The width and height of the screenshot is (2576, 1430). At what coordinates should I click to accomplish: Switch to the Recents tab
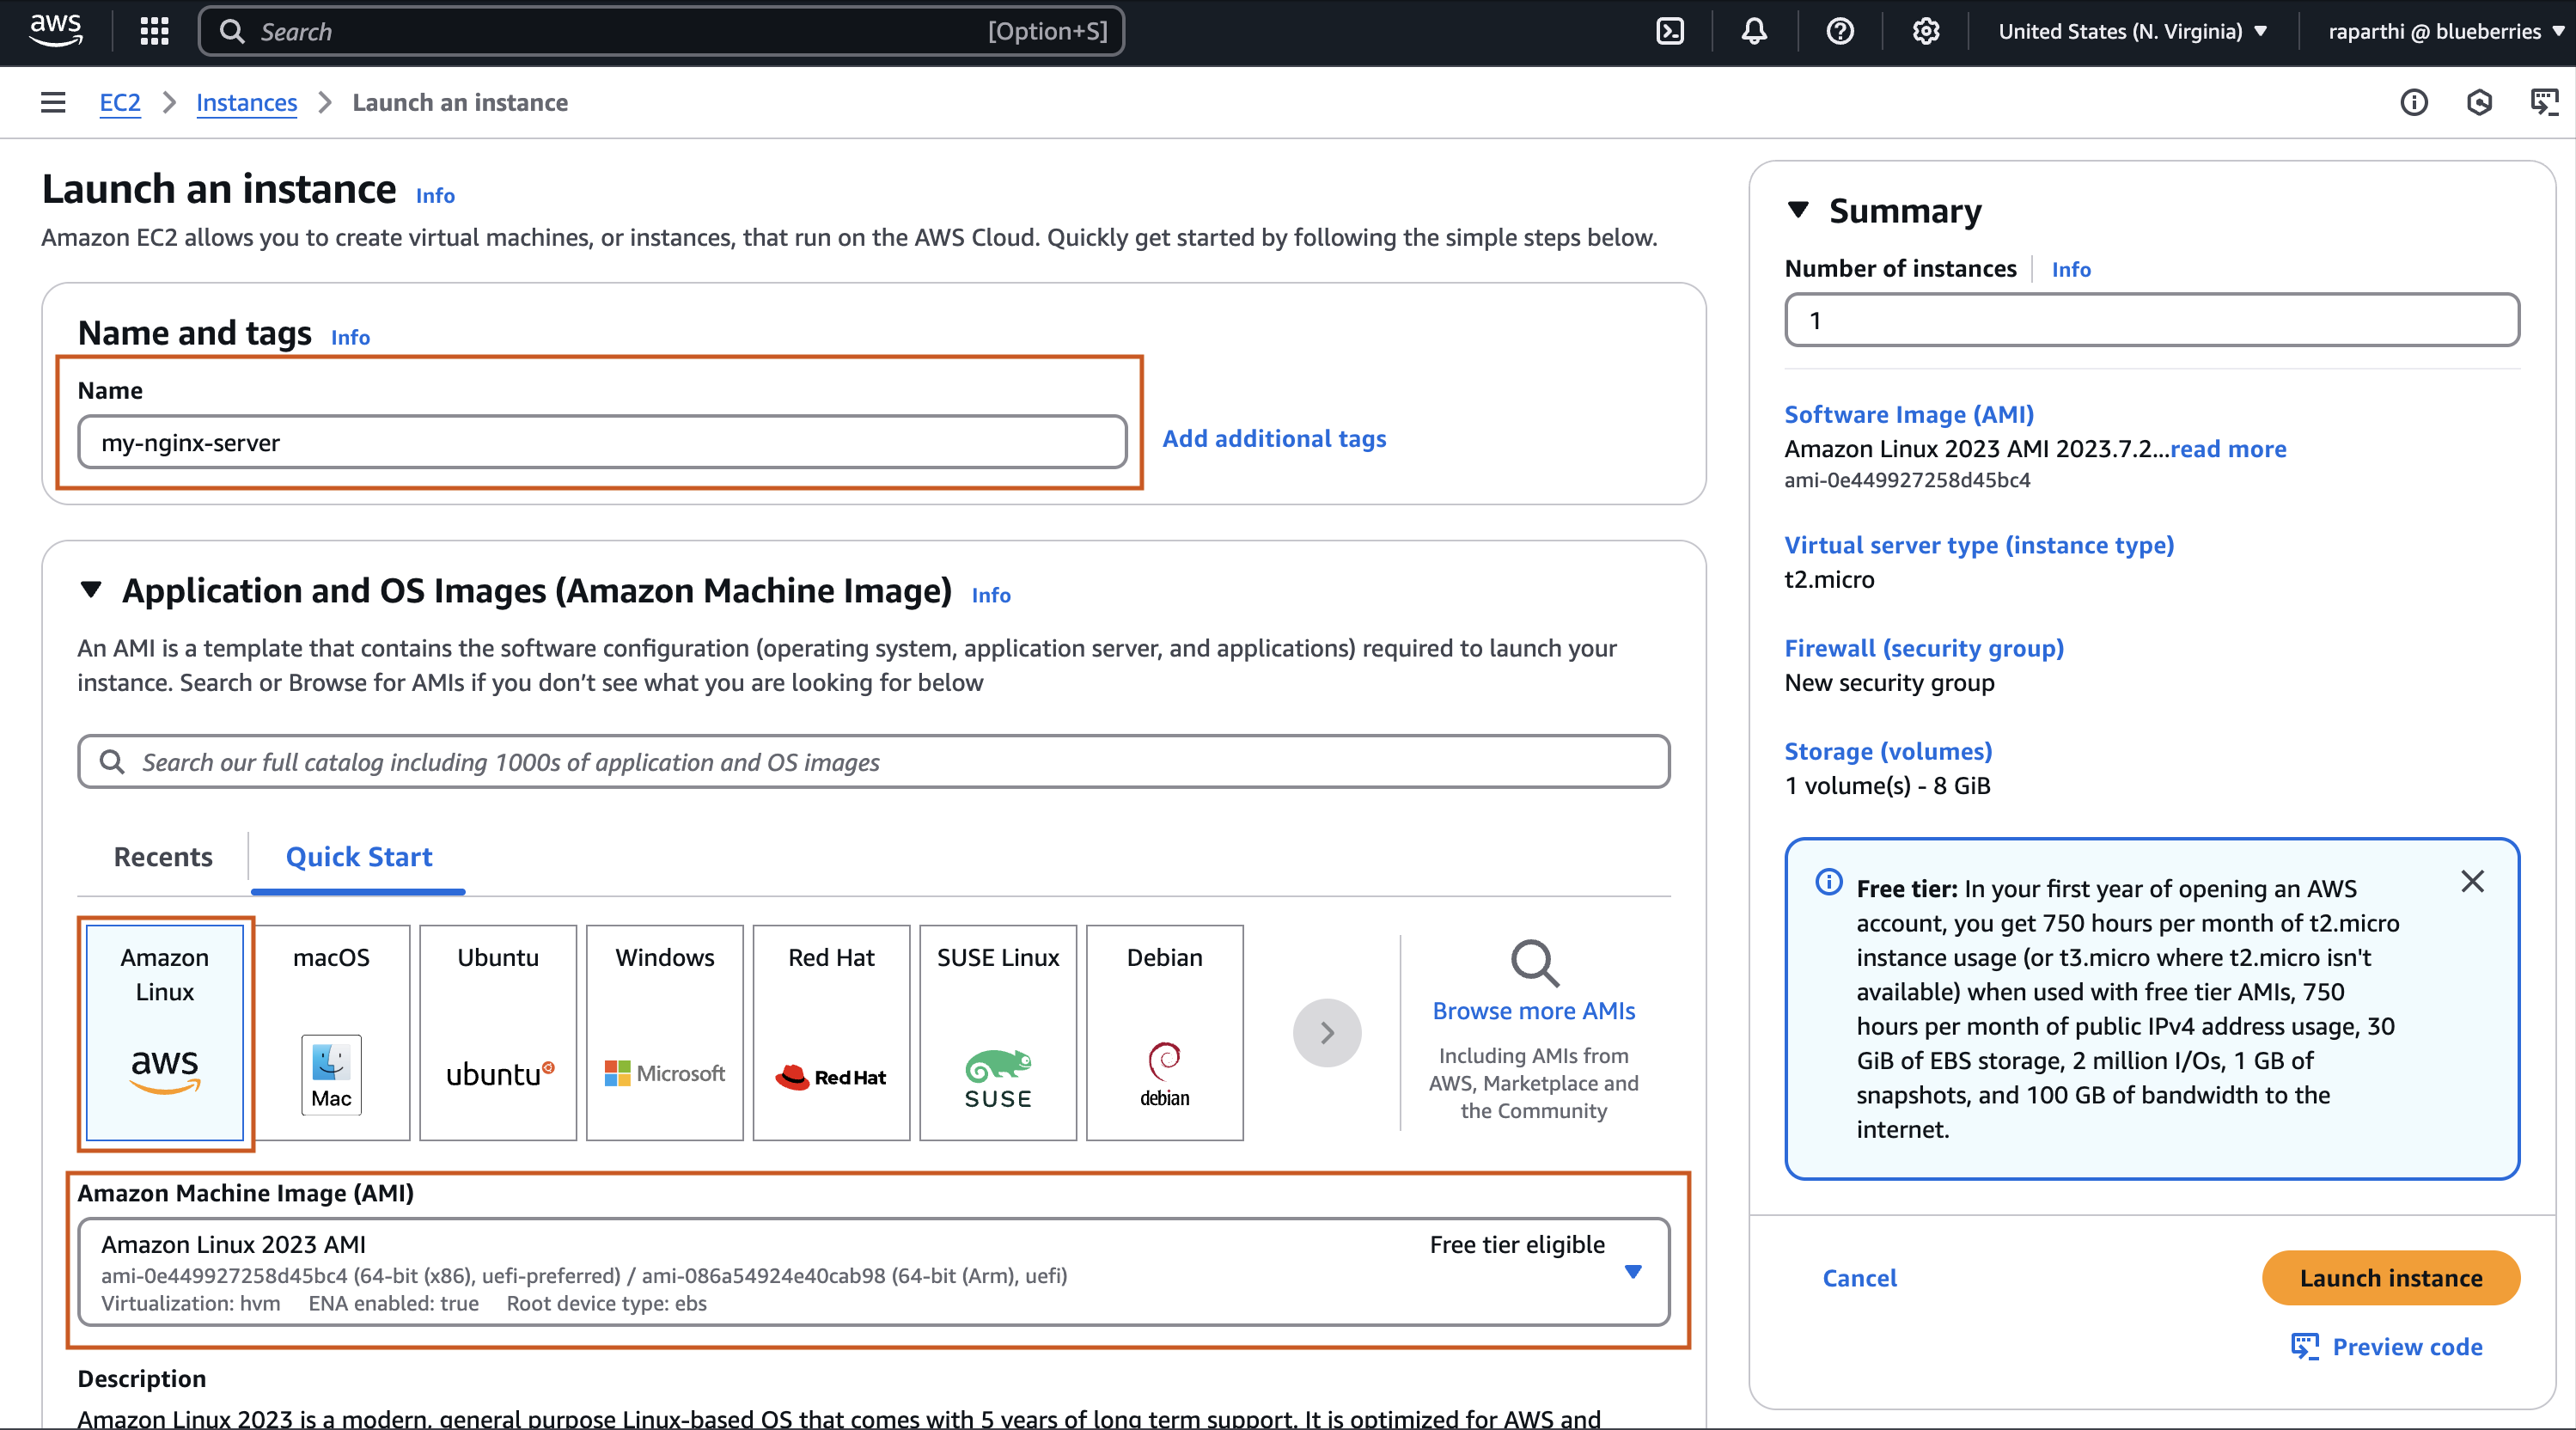point(163,857)
